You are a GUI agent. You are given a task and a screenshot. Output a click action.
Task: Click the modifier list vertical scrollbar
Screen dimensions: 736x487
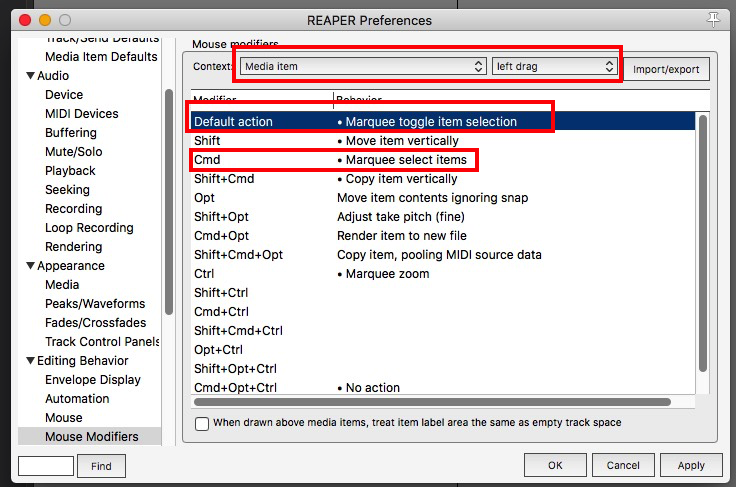(703, 243)
